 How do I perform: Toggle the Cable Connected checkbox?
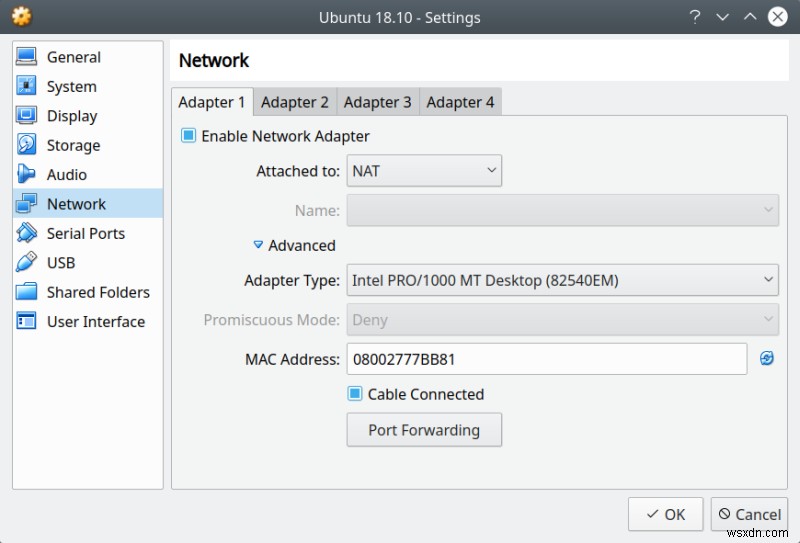[x=355, y=393]
